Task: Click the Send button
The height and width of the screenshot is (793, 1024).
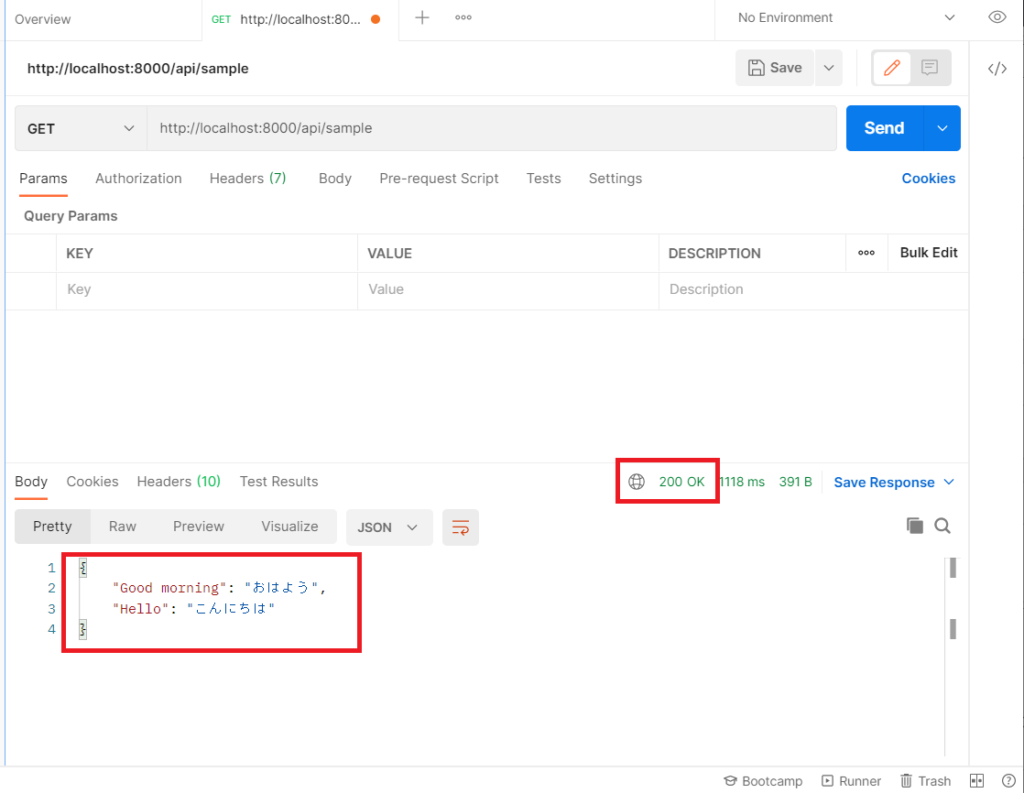Action: tap(883, 128)
